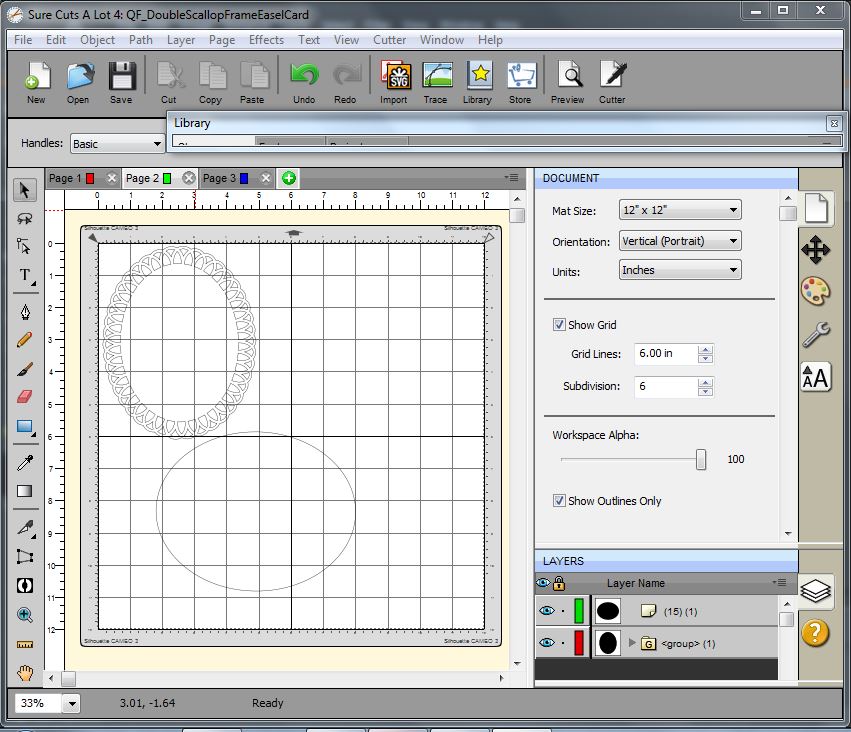Select the Eraser tool

tap(25, 397)
